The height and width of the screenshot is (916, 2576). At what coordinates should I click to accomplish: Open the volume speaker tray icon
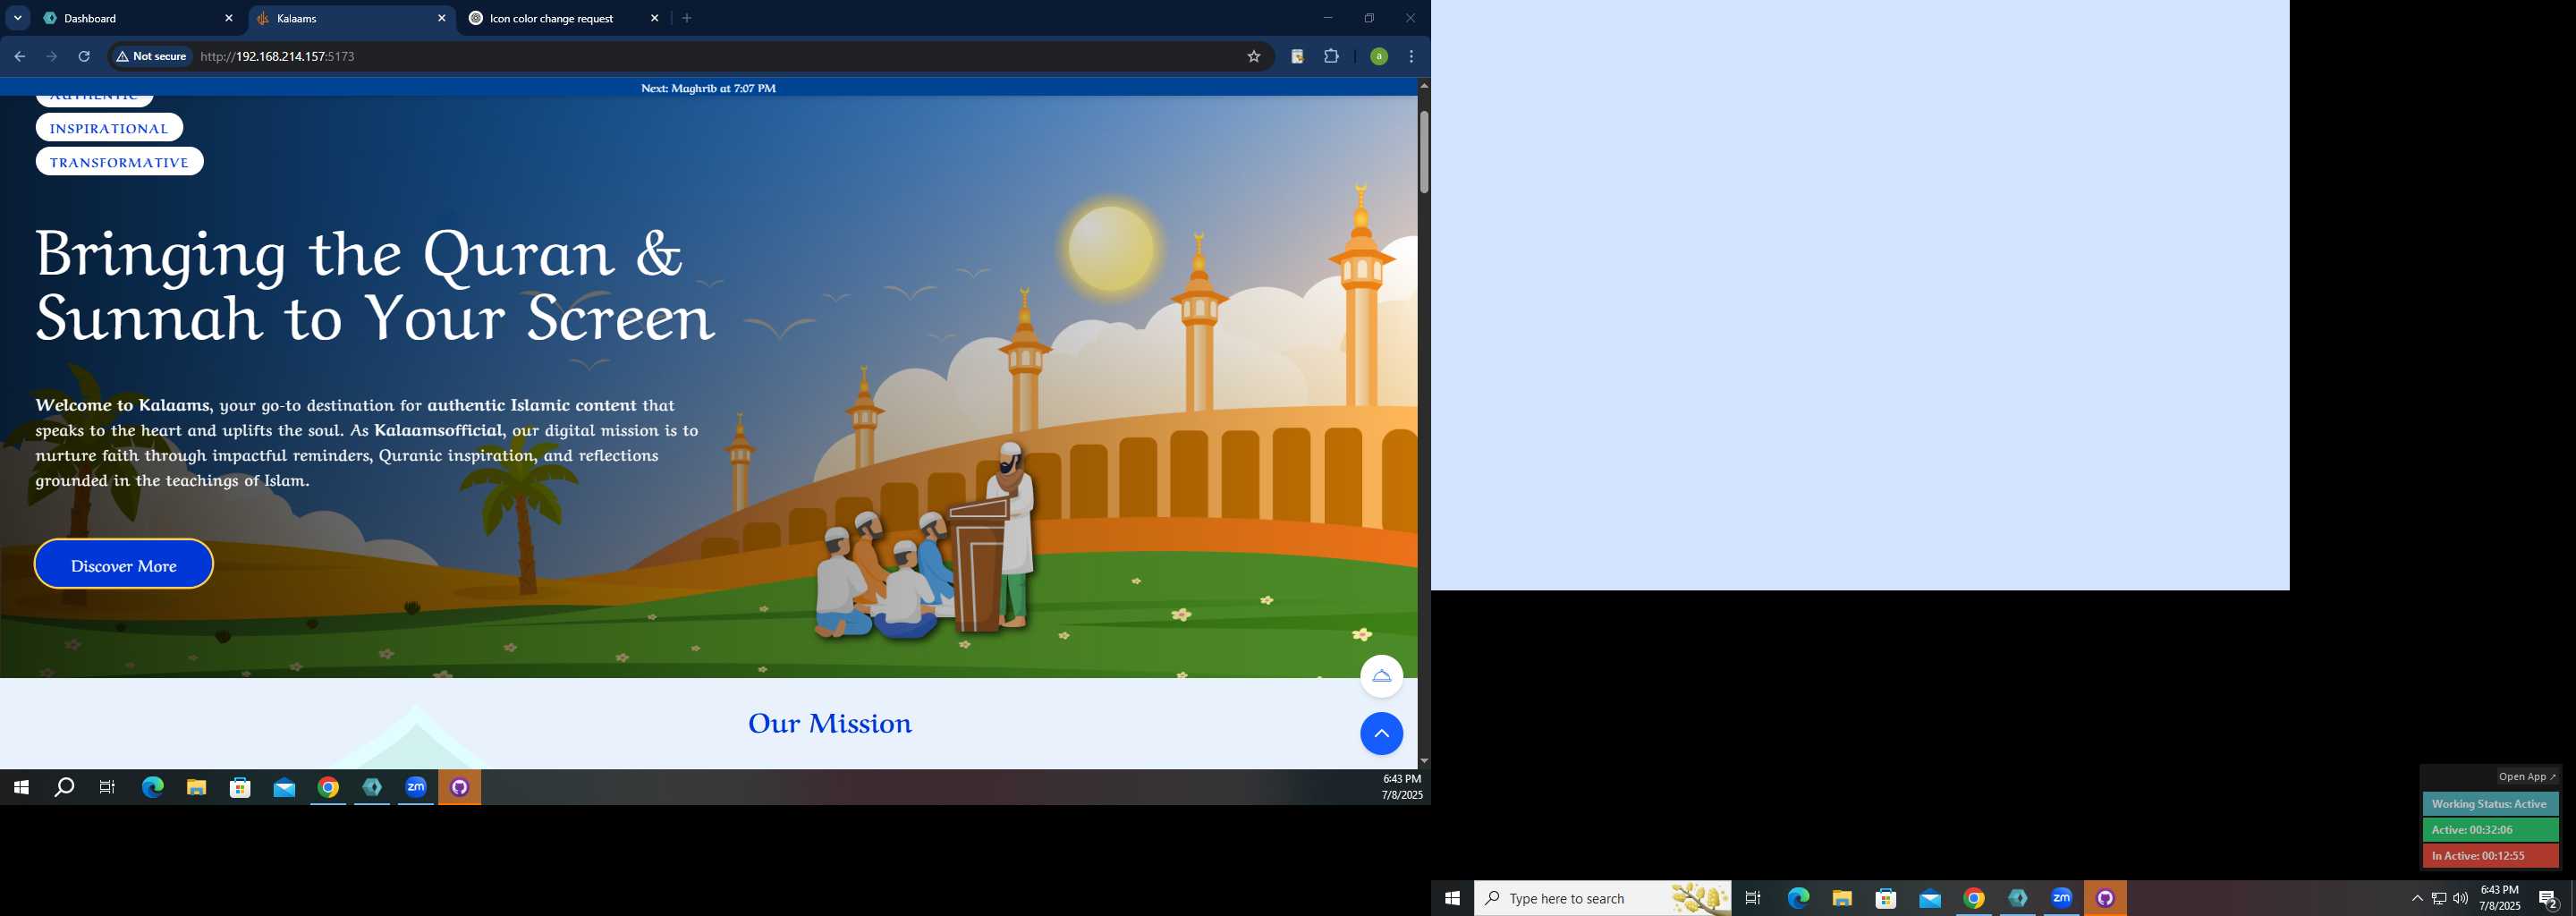[x=2461, y=899]
